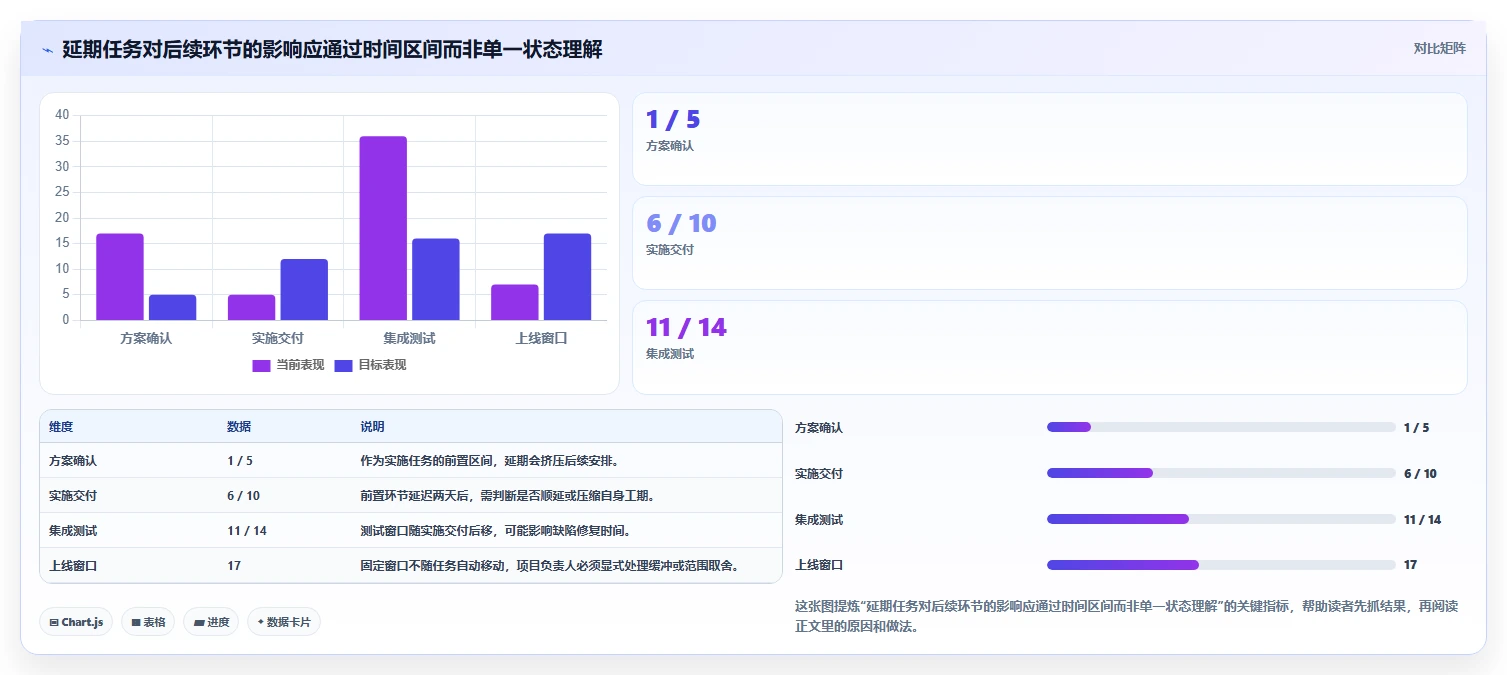Click the 6 / 10 实施交付 data card
Image resolution: width=1507 pixels, height=675 pixels.
click(x=1050, y=243)
